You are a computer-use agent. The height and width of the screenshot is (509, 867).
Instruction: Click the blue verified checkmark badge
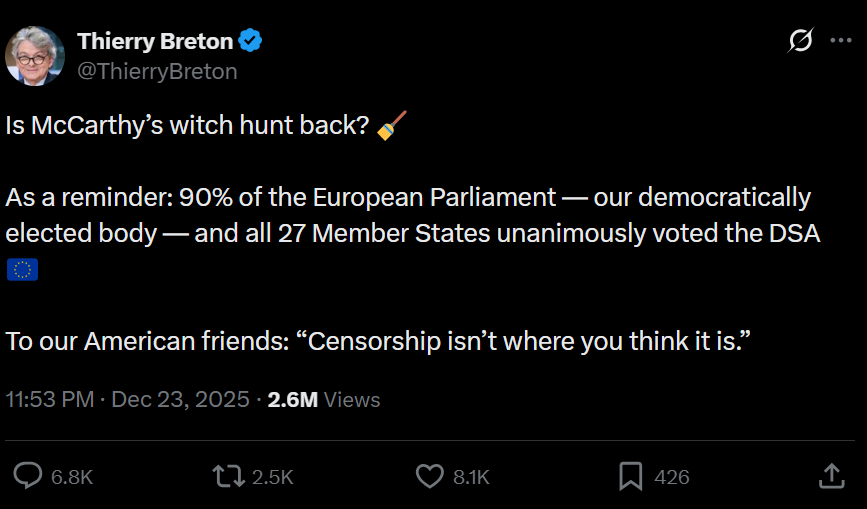(251, 41)
